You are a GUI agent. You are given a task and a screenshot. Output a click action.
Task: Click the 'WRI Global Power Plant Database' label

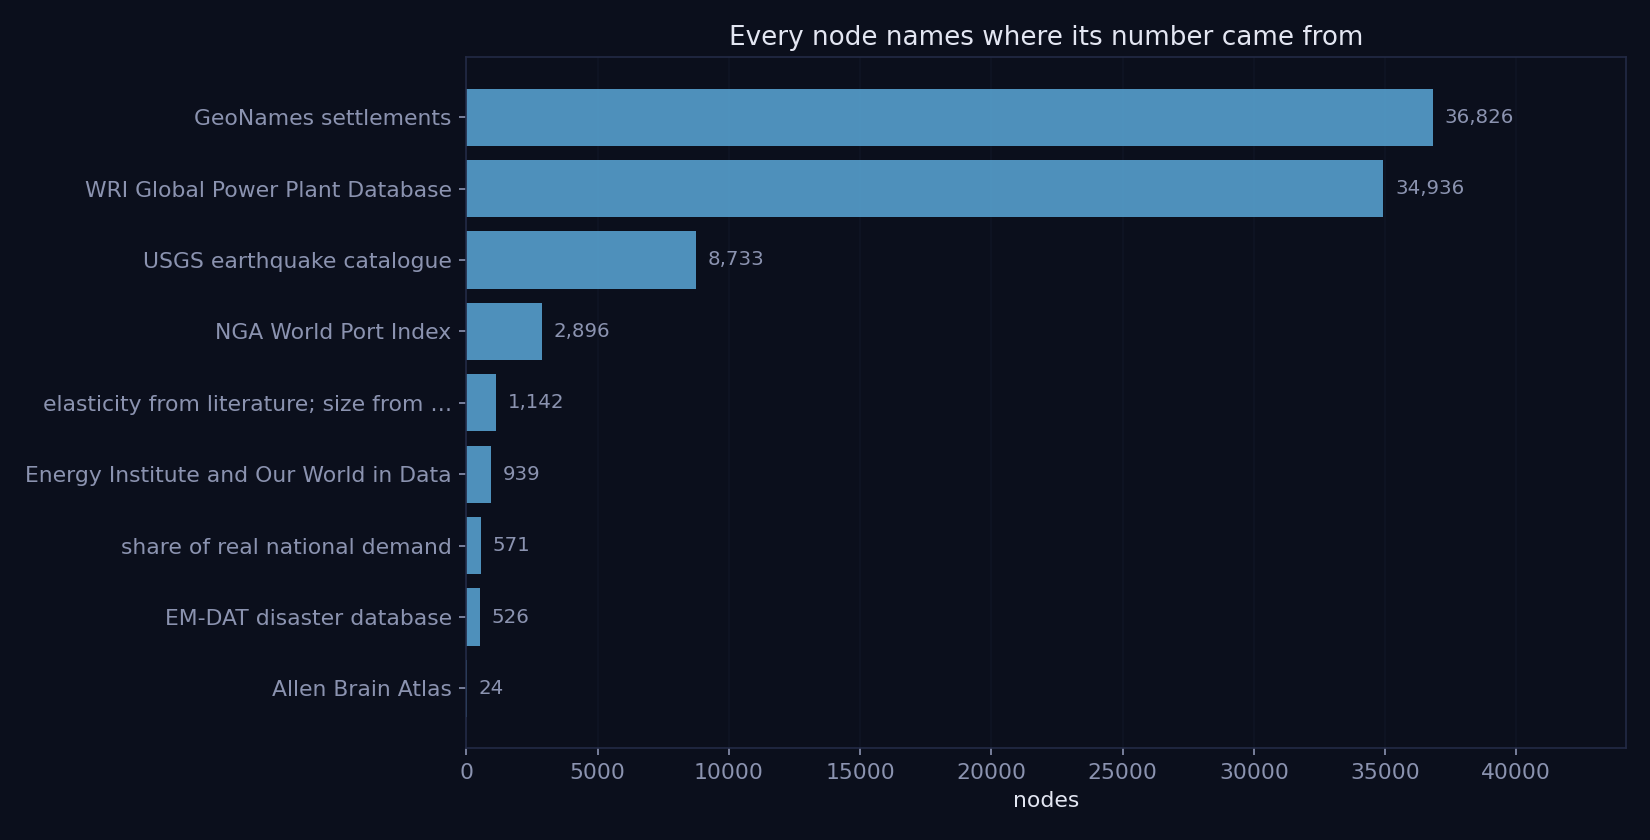pos(268,190)
